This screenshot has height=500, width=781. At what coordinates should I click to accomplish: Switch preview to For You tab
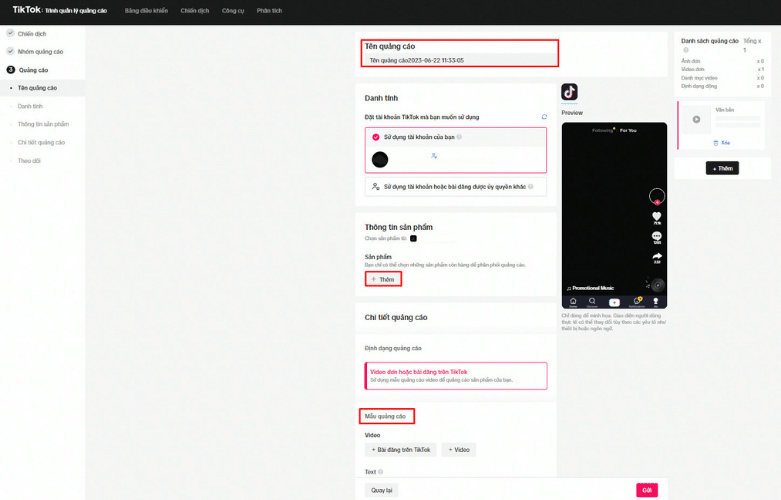tap(628, 130)
